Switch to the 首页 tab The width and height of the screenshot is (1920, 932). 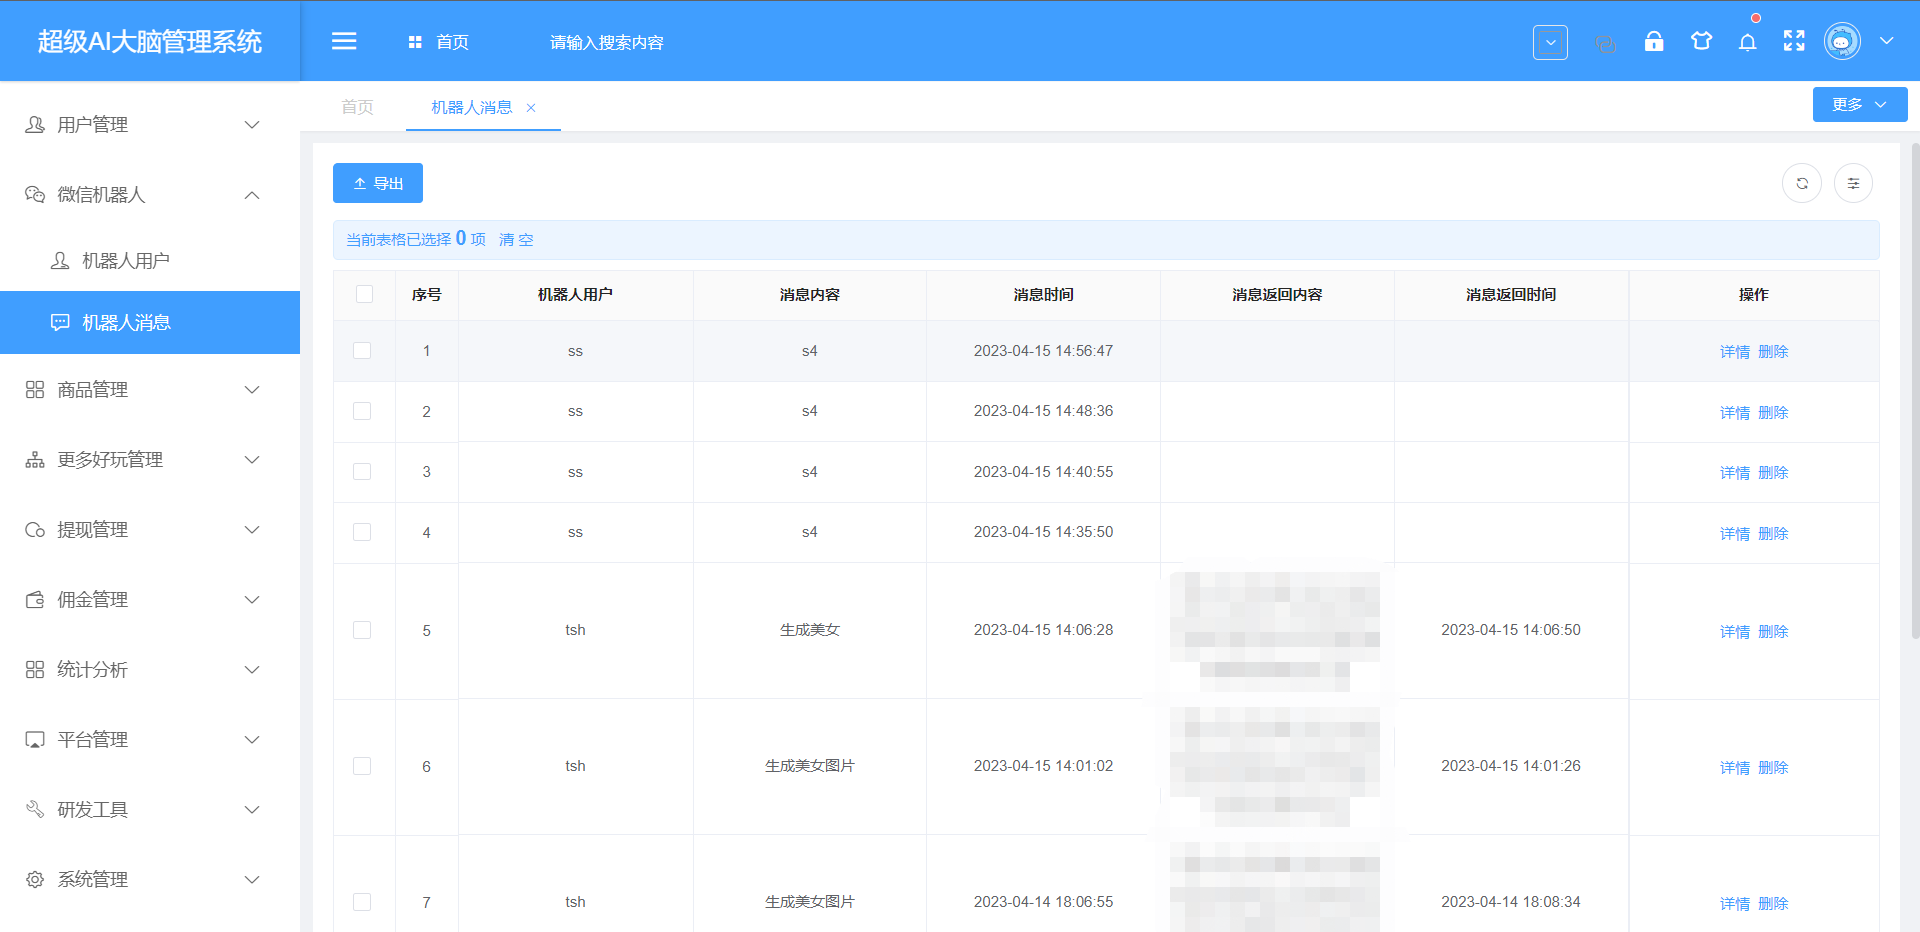click(x=357, y=107)
